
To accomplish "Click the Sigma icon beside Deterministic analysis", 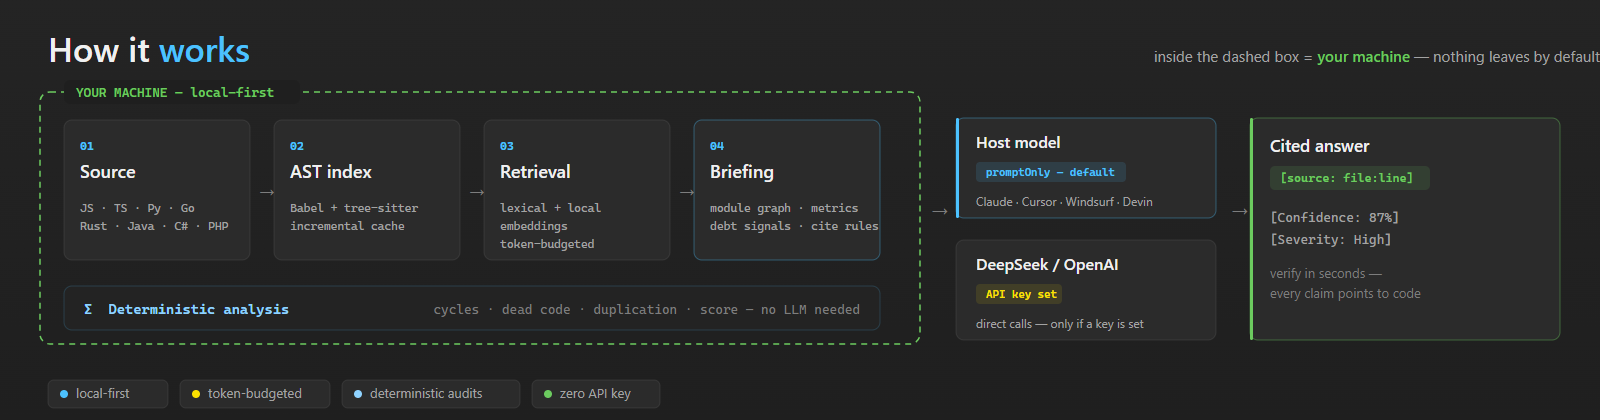I will [88, 309].
